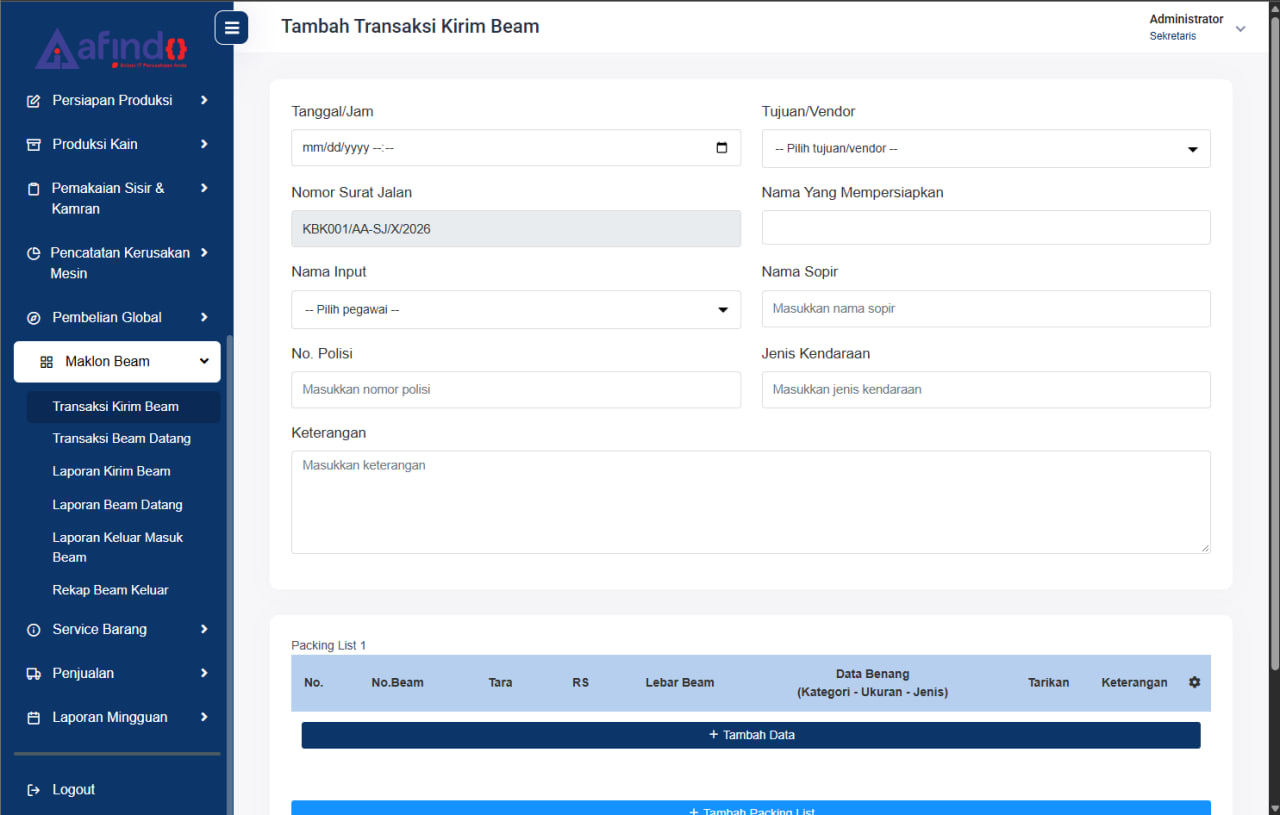1280x815 pixels.
Task: Click the Pemakaian Sisir & Kamran clipboard icon
Action: point(33,189)
